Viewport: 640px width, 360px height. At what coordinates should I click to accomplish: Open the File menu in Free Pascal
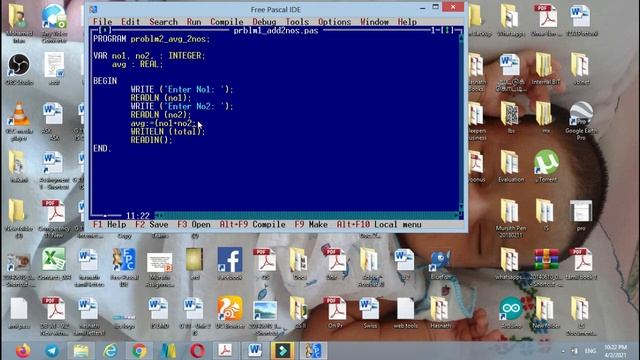pyautogui.click(x=102, y=22)
